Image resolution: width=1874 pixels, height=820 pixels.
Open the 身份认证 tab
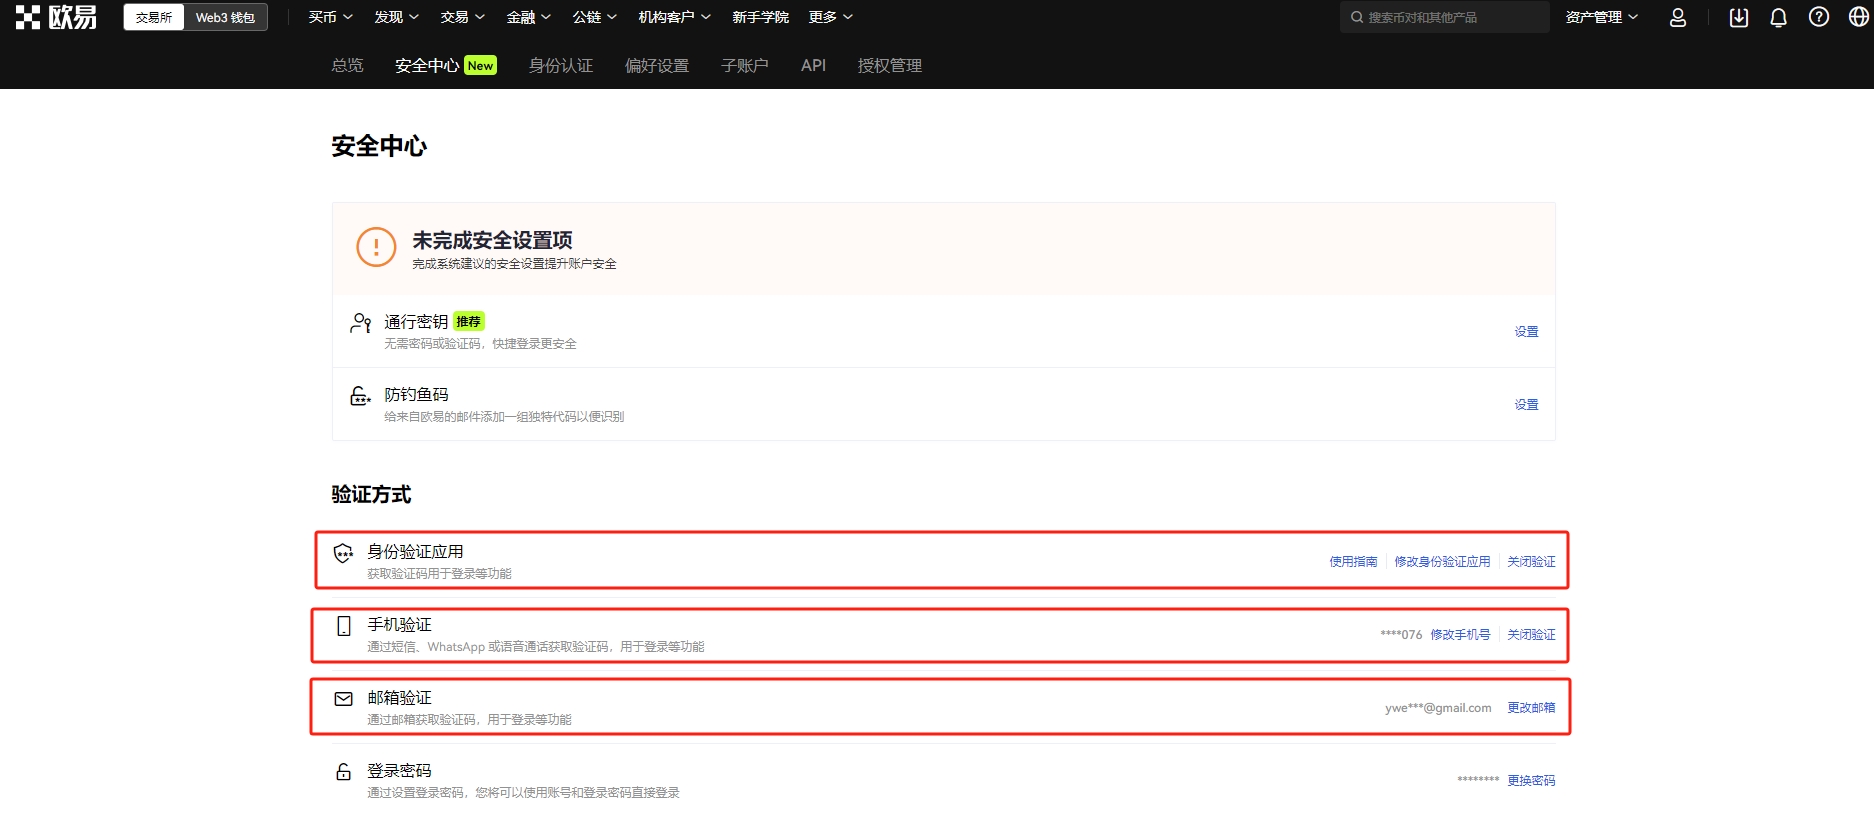[x=561, y=65]
